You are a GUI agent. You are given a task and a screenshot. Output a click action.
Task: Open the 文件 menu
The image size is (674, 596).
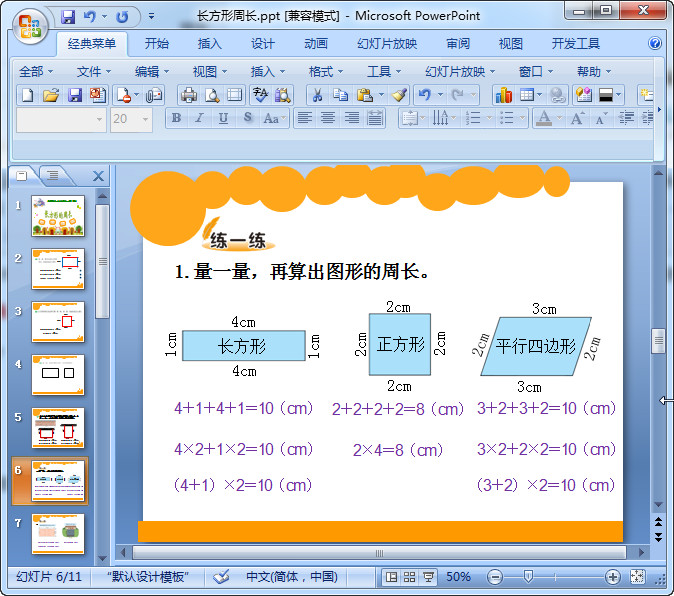click(94, 71)
